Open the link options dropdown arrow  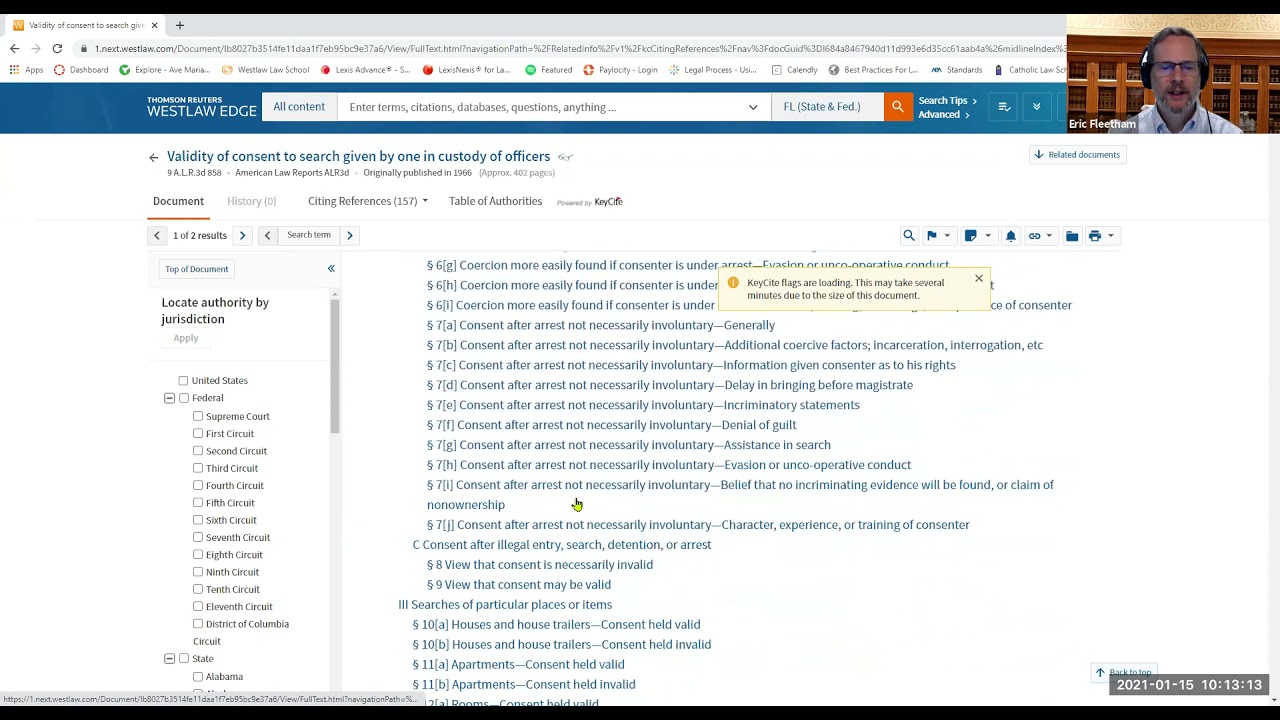tap(1049, 236)
